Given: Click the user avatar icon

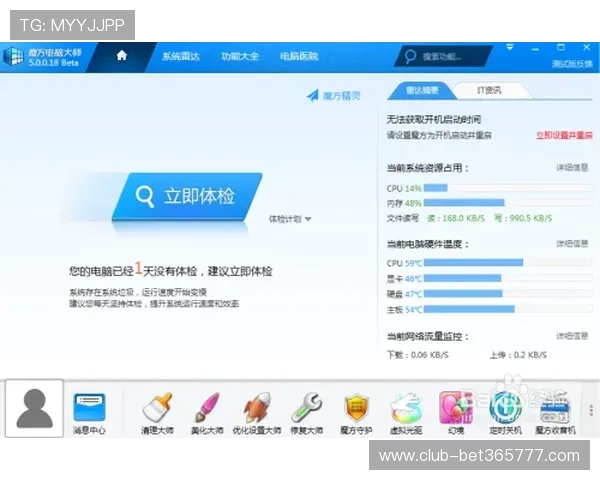Looking at the screenshot, I should tap(34, 408).
